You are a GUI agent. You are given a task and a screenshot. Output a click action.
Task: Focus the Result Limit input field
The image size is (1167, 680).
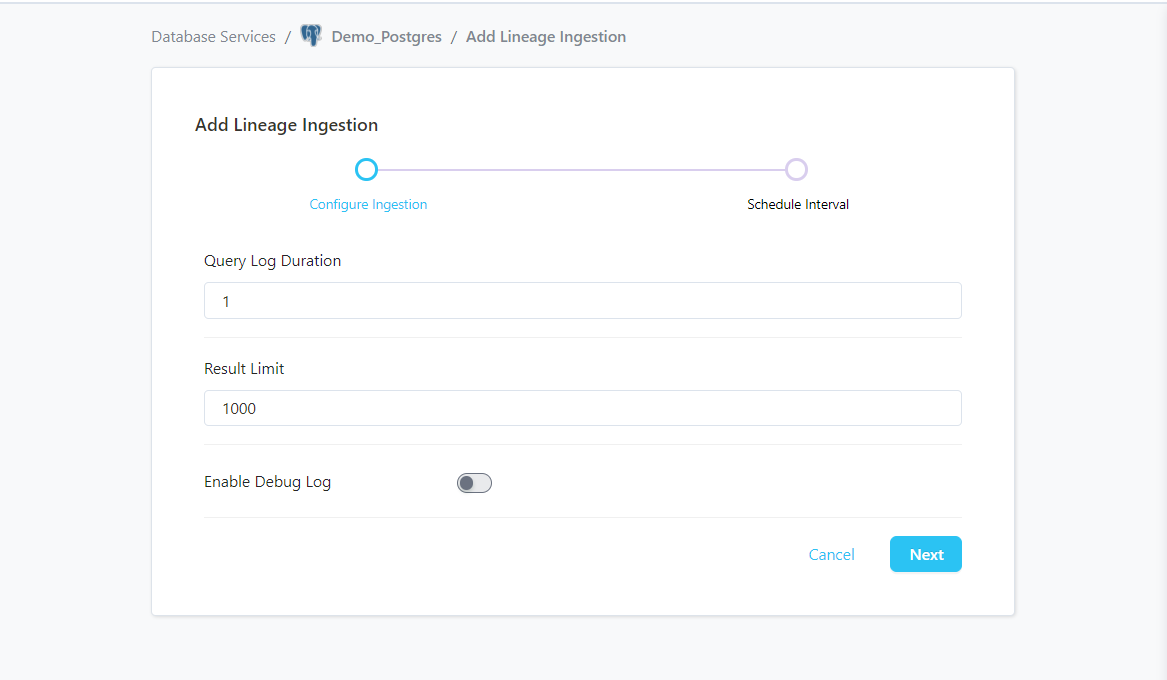pos(582,408)
